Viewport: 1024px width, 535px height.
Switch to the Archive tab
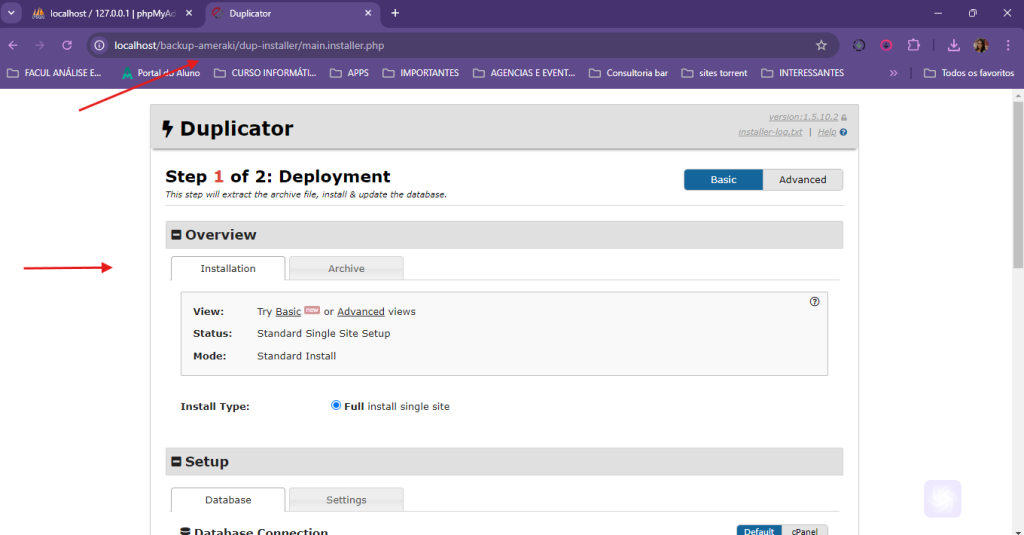346,269
